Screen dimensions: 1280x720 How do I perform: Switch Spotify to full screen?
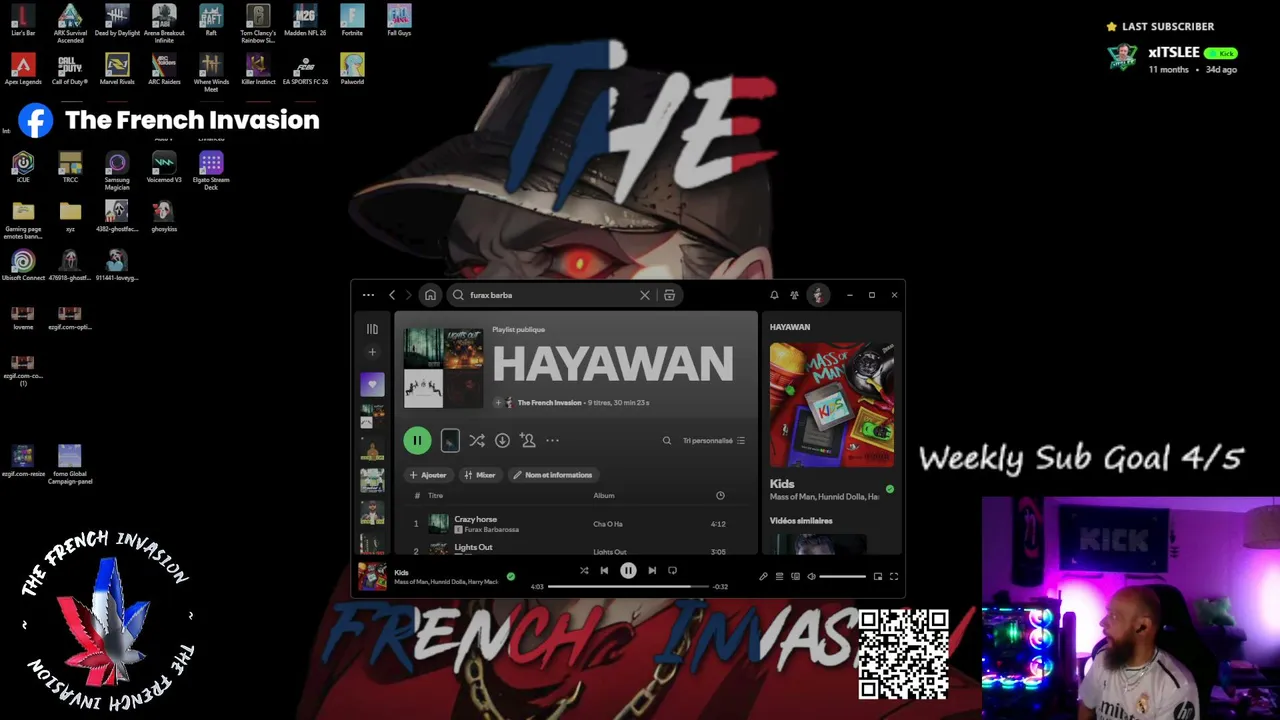pyautogui.click(x=894, y=576)
